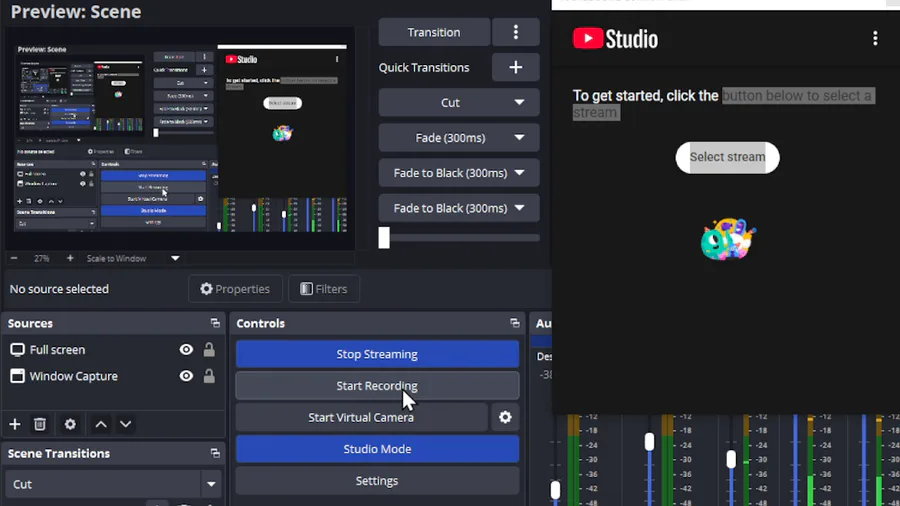Click the Sources panel title

tap(30, 323)
